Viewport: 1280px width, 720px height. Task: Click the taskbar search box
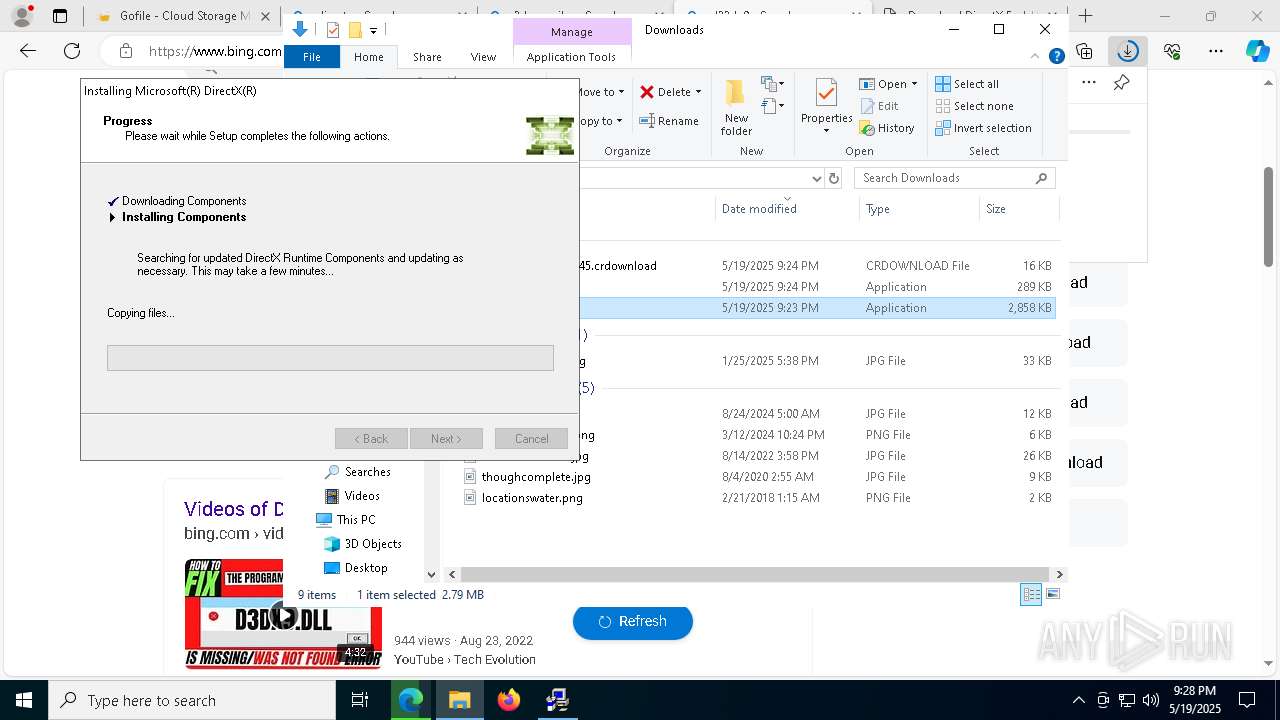(192, 700)
